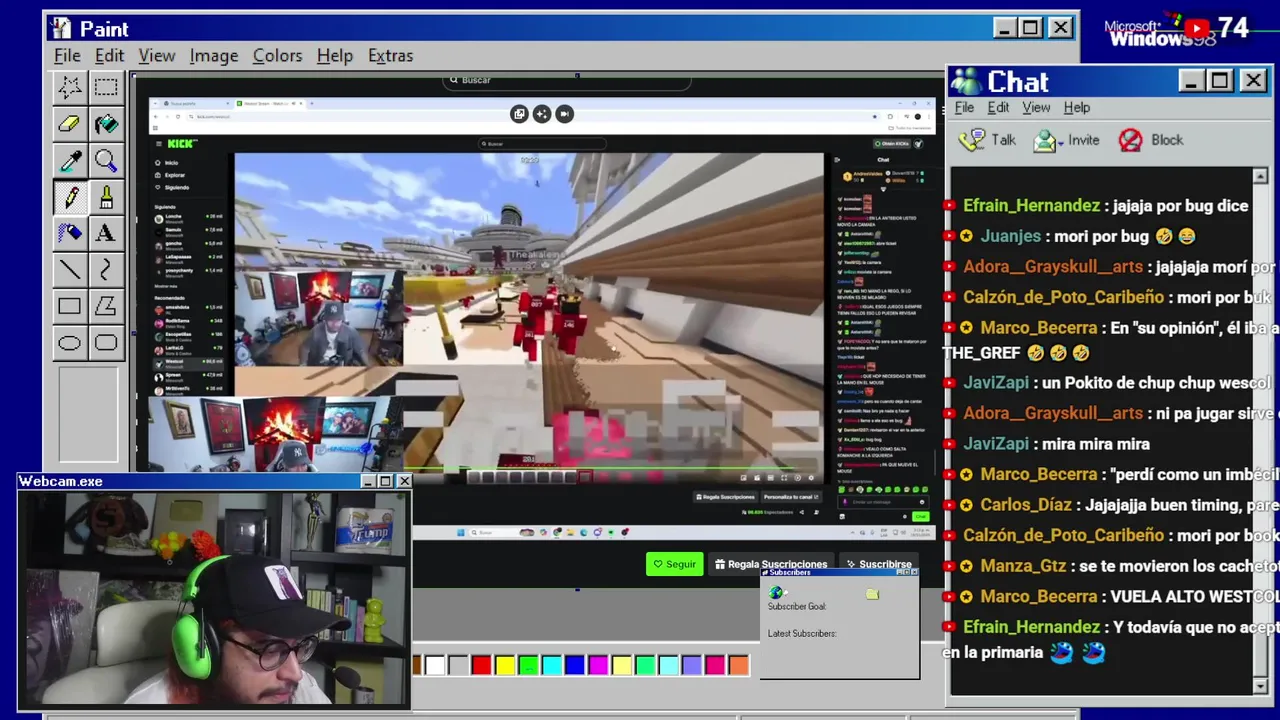Choose the Brush tool
The height and width of the screenshot is (720, 1280).
click(106, 197)
